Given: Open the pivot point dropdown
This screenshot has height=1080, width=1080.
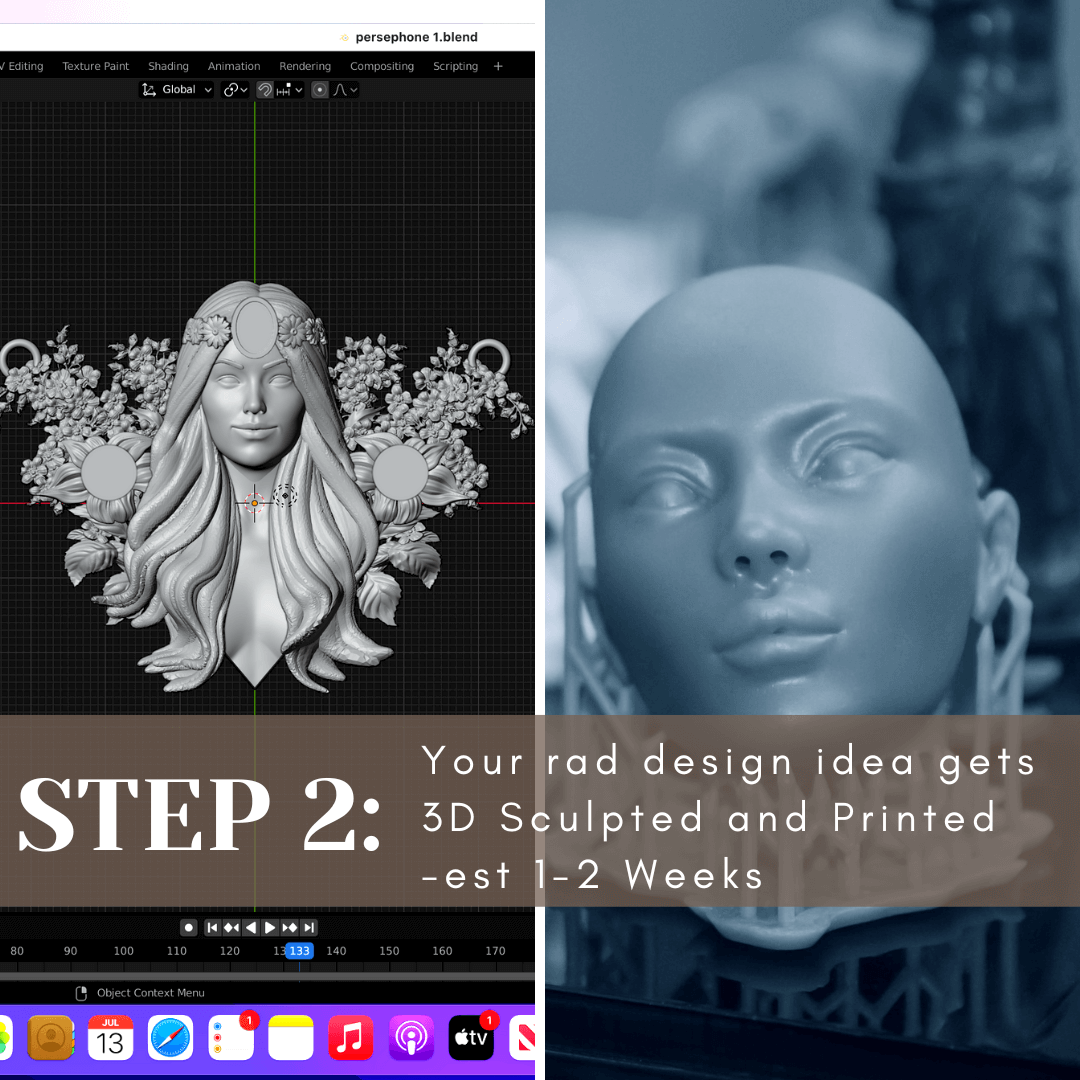Looking at the screenshot, I should (x=235, y=90).
